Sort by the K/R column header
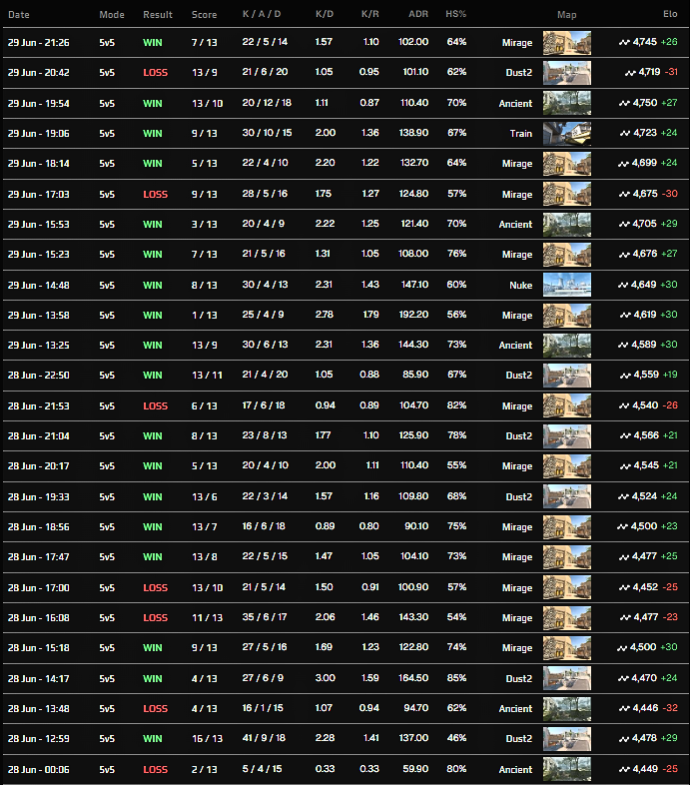Image resolution: width=690 pixels, height=785 pixels. coord(370,14)
